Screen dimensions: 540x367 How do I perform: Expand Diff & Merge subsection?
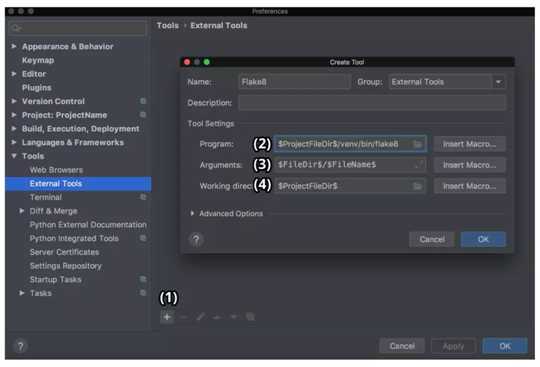pyautogui.click(x=22, y=211)
